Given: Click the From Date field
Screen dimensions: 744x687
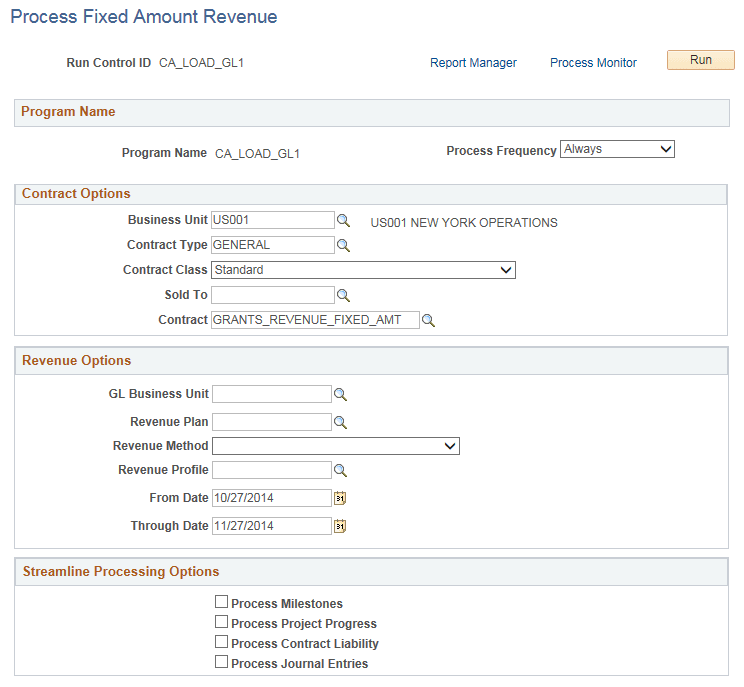Looking at the screenshot, I should 272,498.
